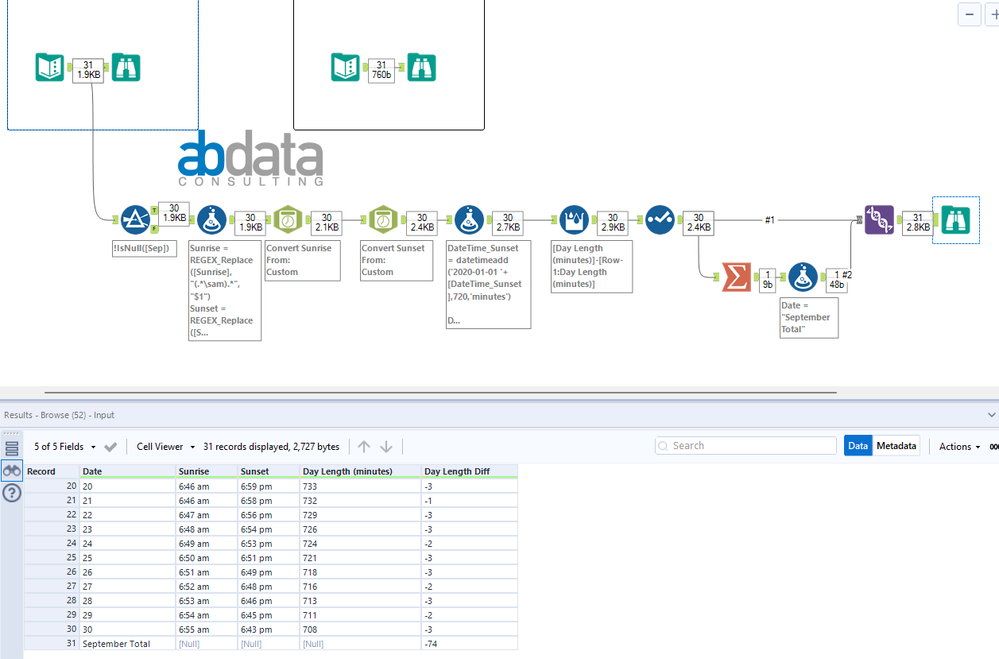This screenshot has width=999, height=659.
Task: Open the Actions dropdown
Action: click(x=959, y=447)
